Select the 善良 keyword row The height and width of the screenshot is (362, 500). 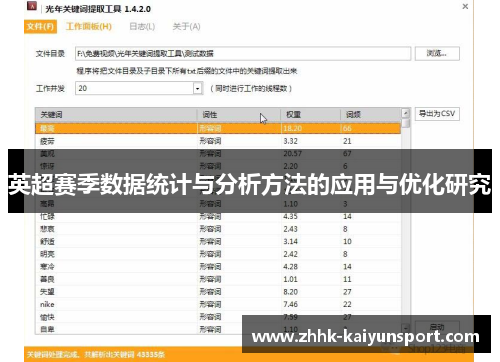point(218,279)
